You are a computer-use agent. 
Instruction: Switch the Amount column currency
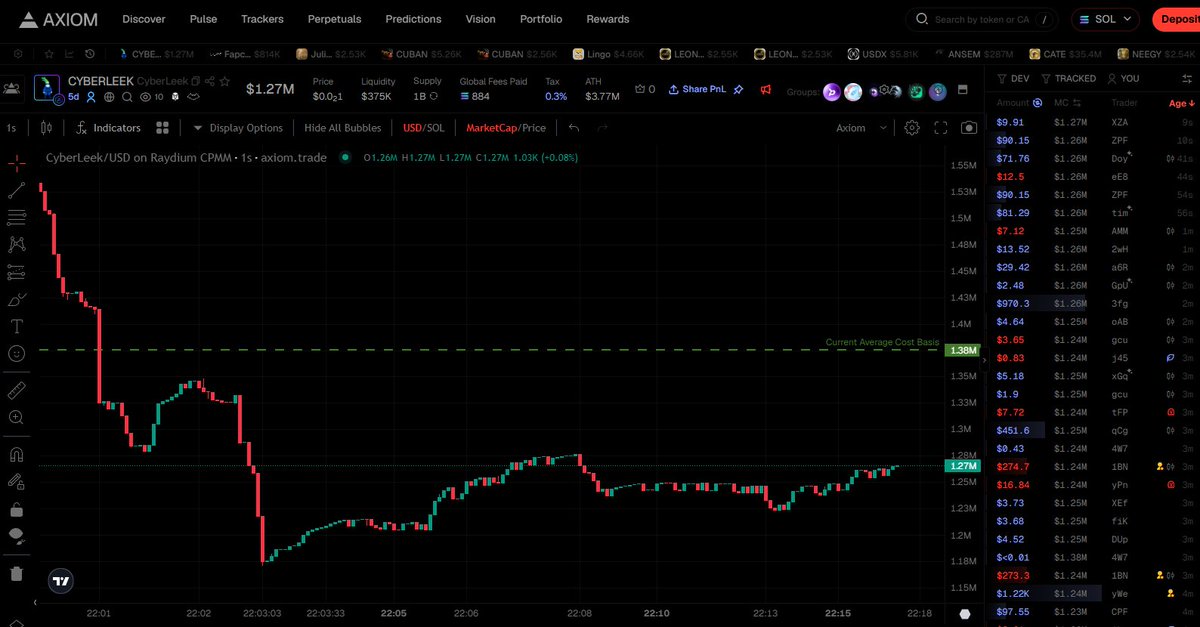[1036, 103]
